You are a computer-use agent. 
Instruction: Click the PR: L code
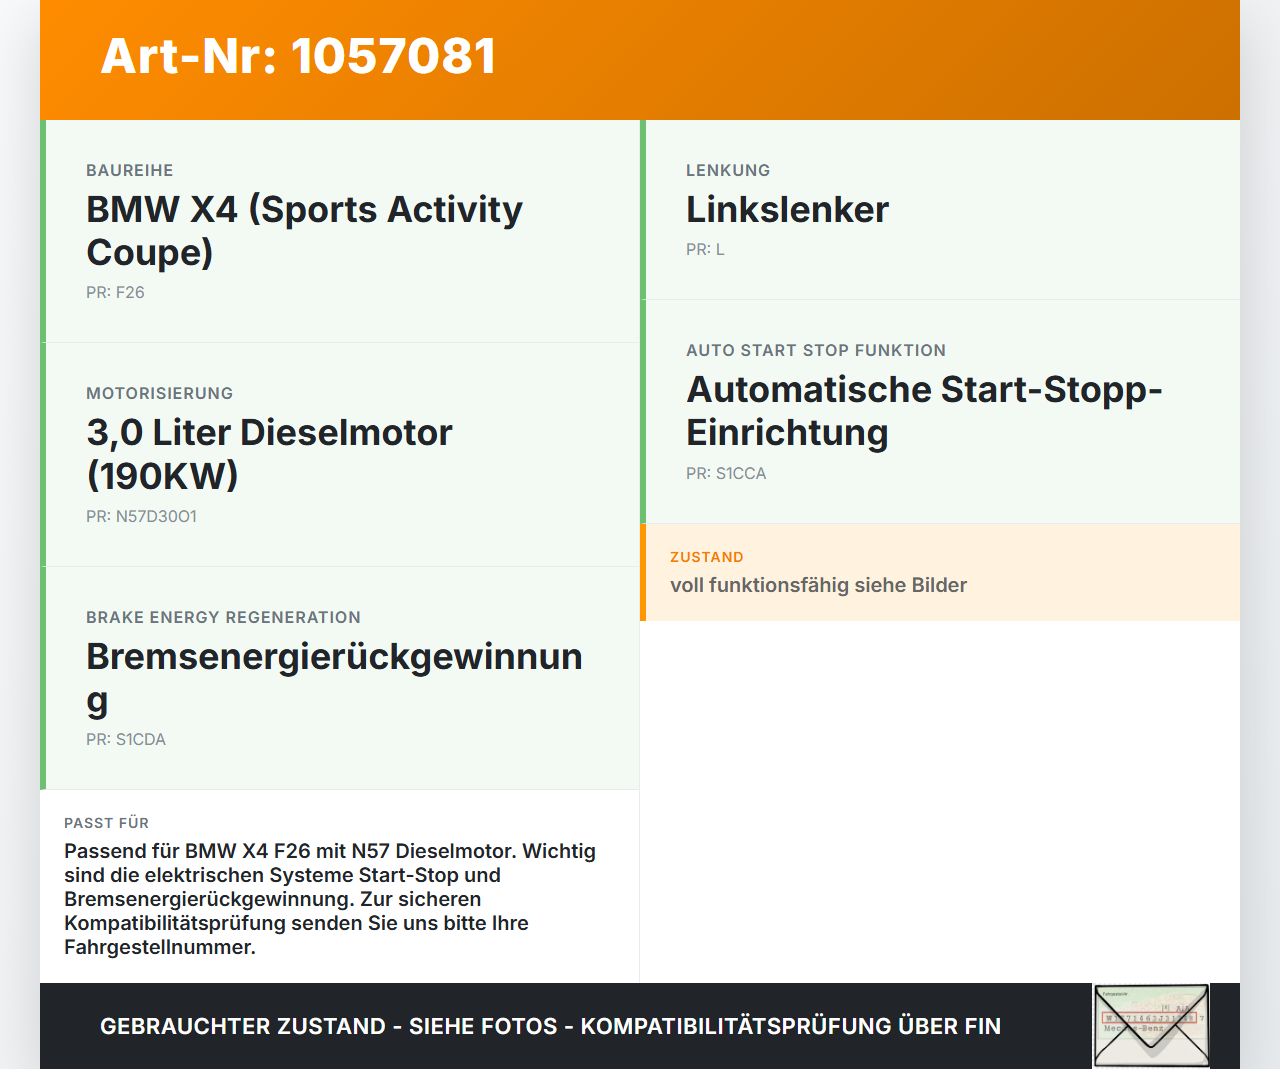[705, 249]
